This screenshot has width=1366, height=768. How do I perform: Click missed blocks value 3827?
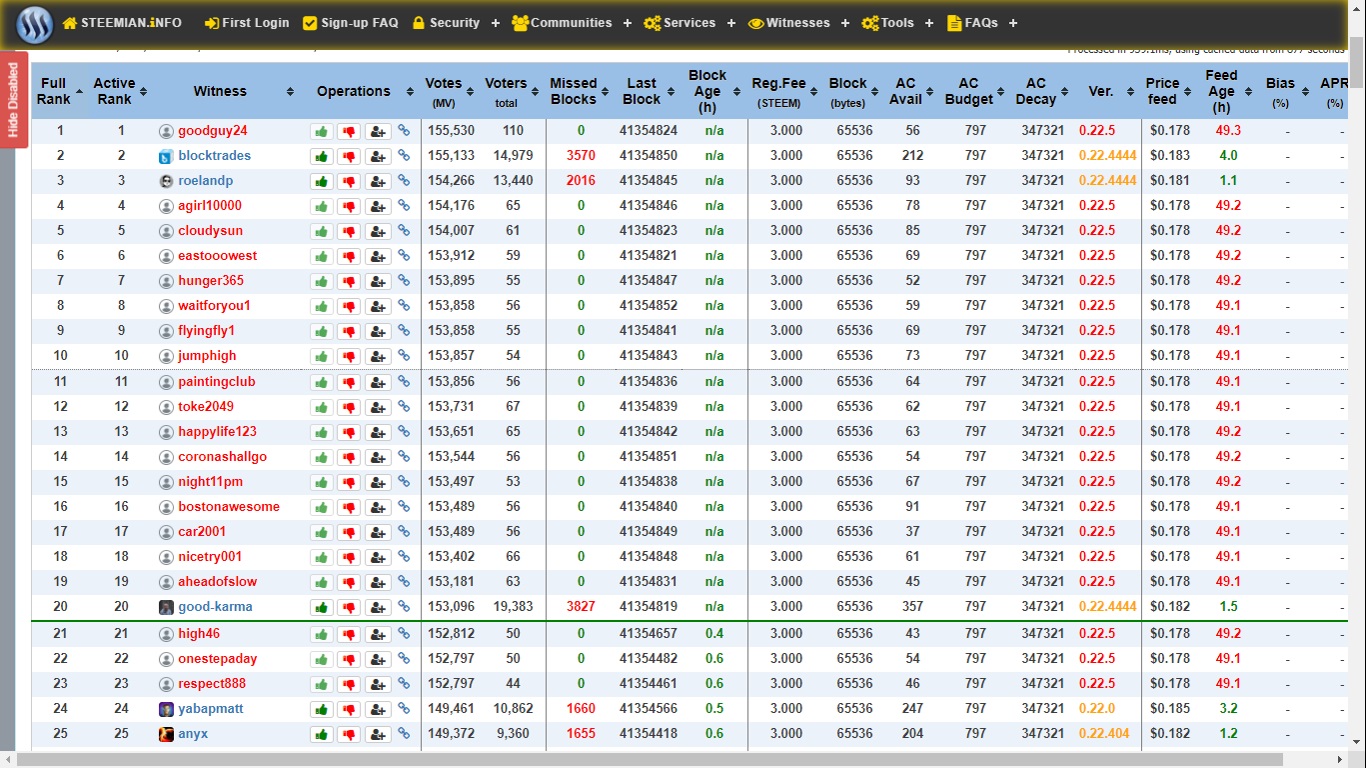tap(580, 607)
